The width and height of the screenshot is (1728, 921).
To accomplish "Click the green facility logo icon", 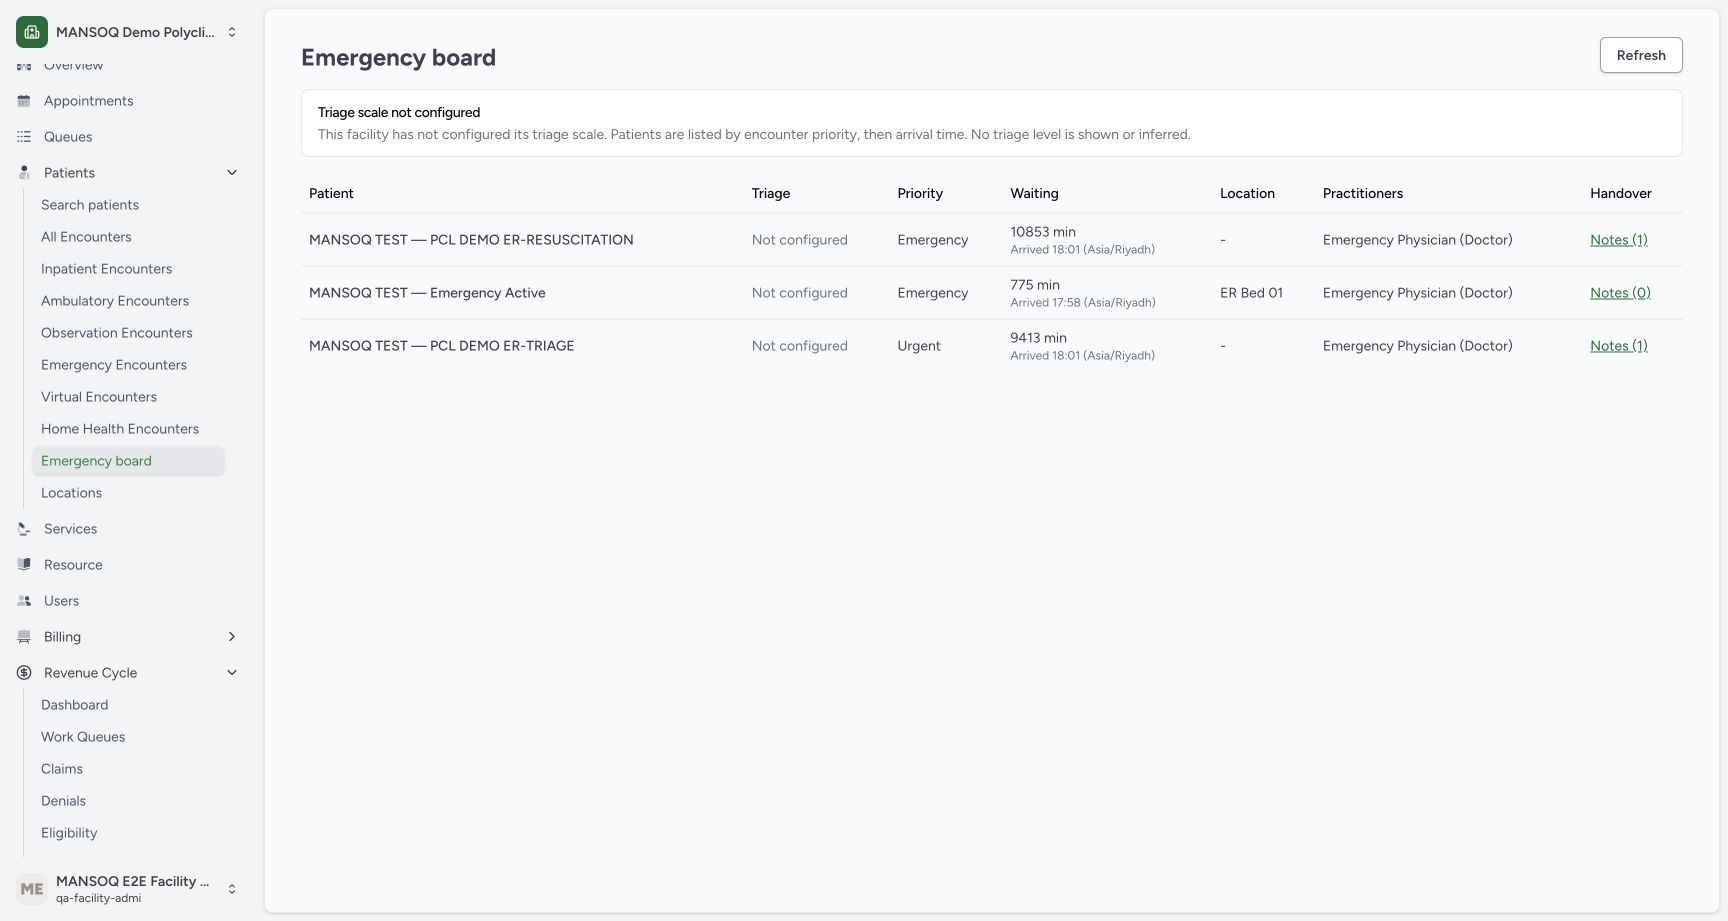I will pos(32,32).
